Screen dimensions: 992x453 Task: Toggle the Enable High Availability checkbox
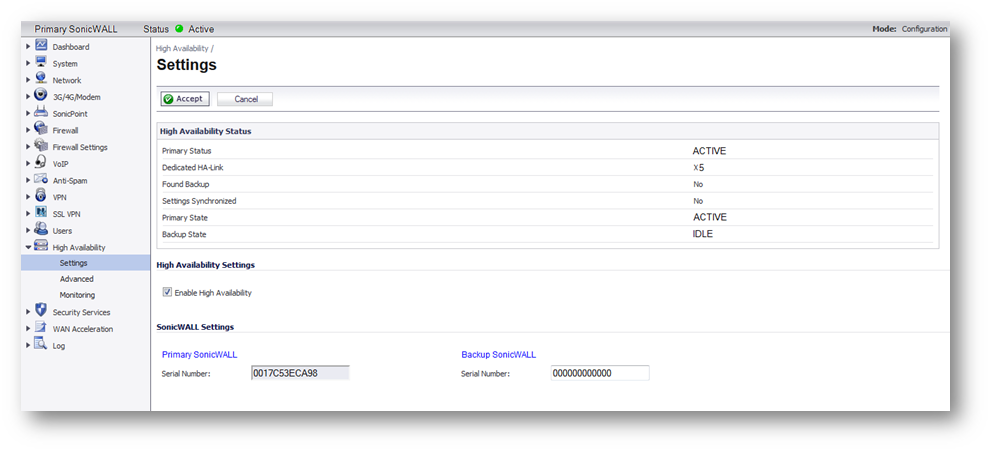(167, 293)
